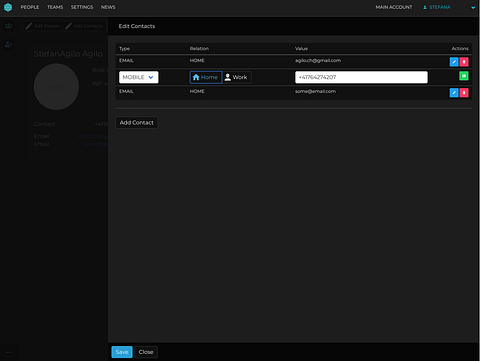The height and width of the screenshot is (361, 480).
Task: Save the contact changes
Action: point(122,352)
